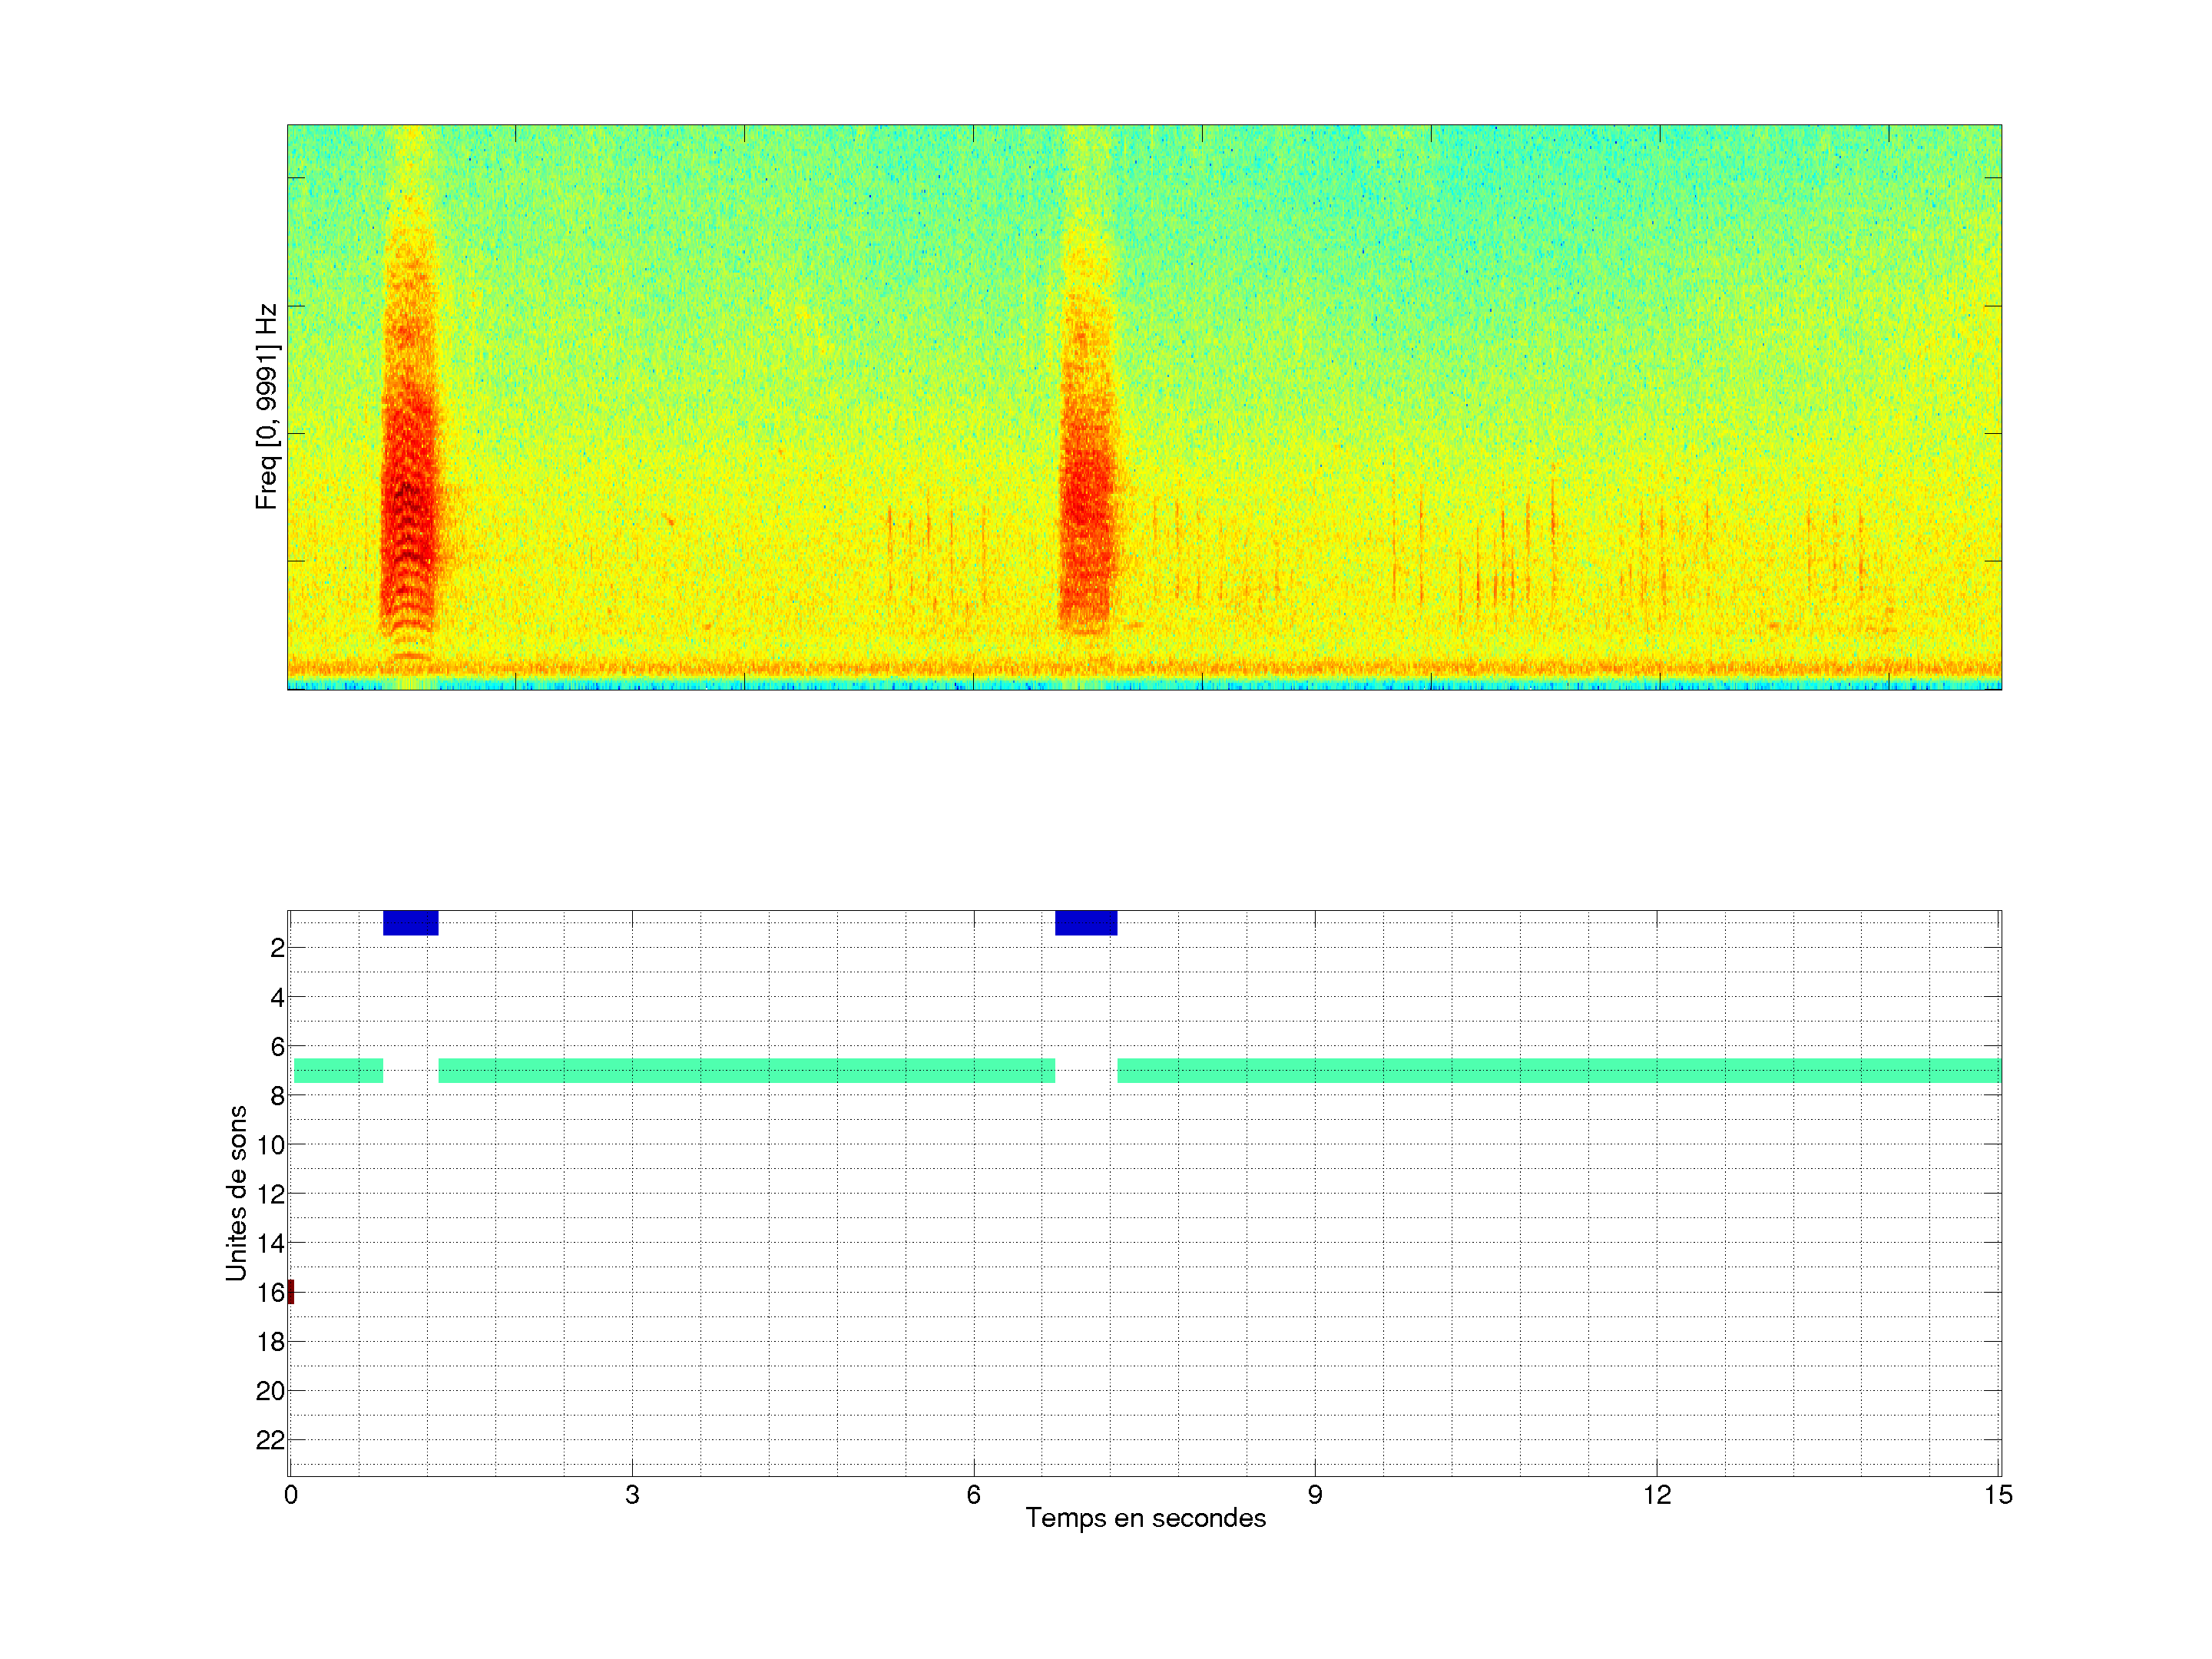The height and width of the screenshot is (1659, 2212).
Task: Click the x-axis tick label 0
Action: tap(291, 1495)
